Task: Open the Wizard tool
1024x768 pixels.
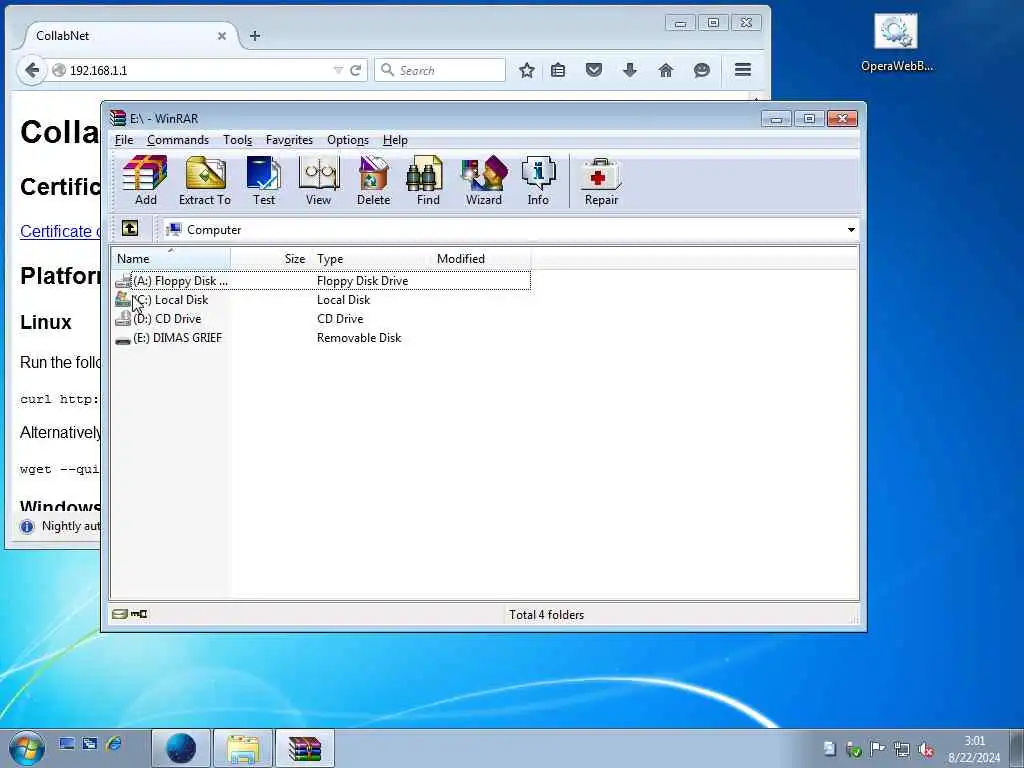Action: [x=484, y=181]
